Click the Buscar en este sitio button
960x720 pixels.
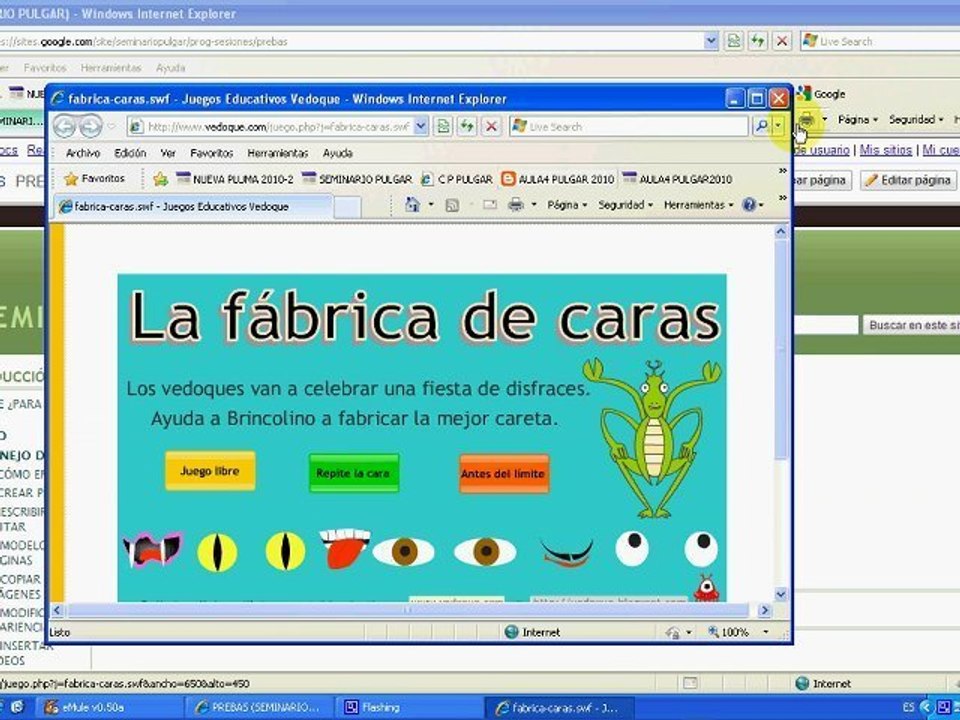pos(912,325)
